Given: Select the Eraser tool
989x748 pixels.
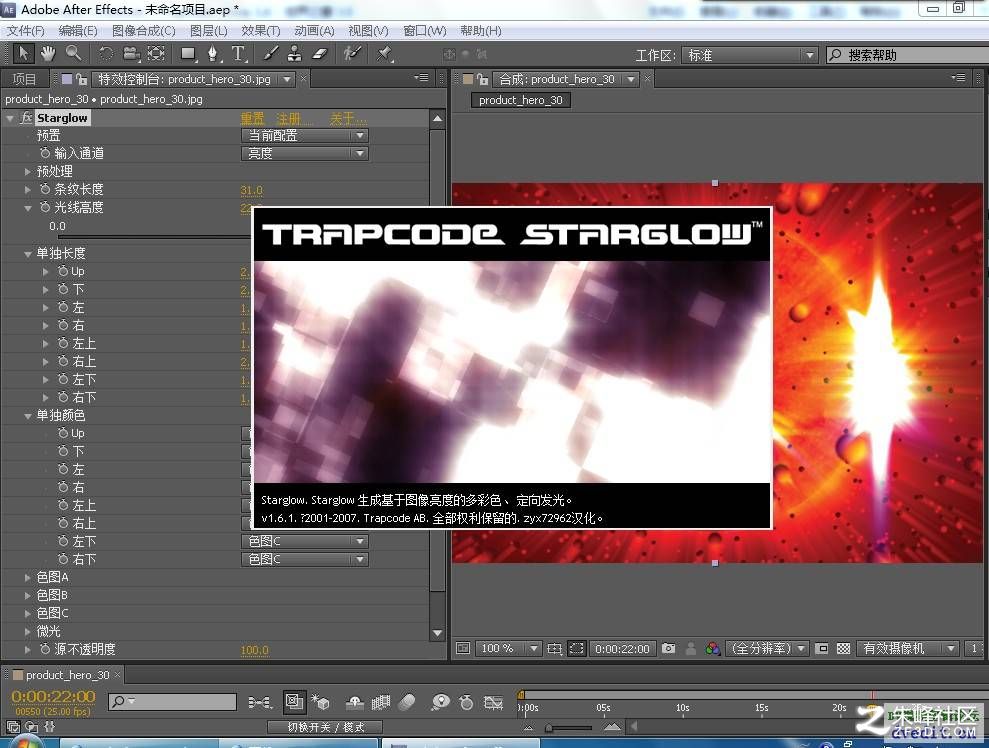Looking at the screenshot, I should (320, 54).
